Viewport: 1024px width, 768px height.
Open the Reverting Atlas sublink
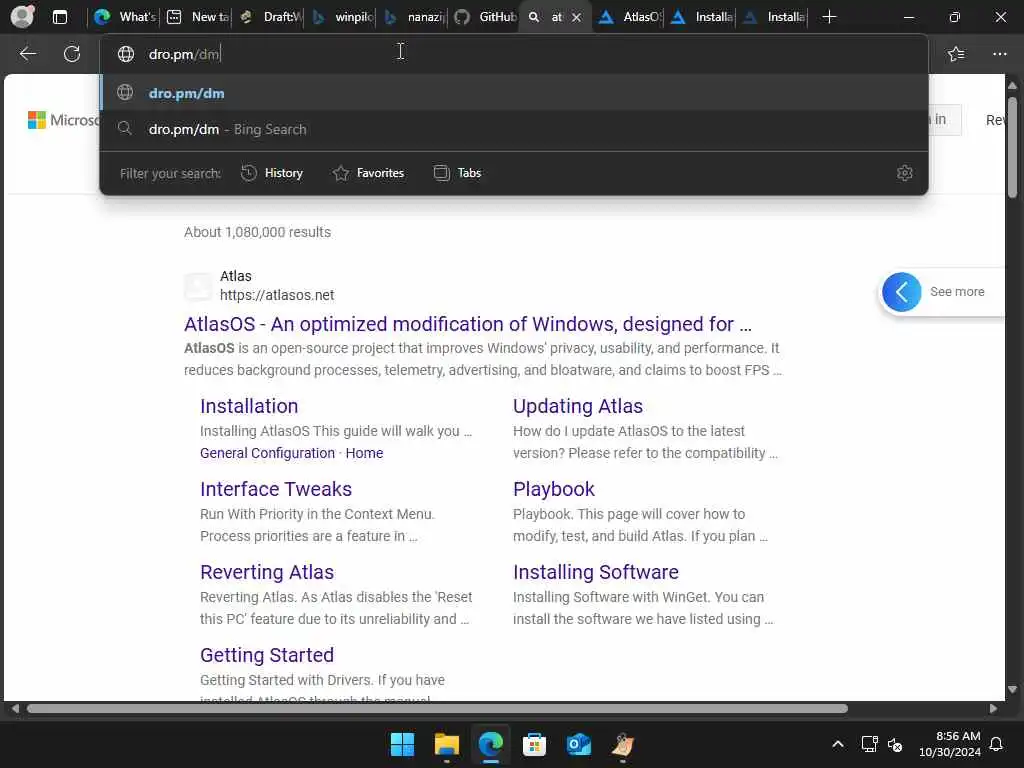click(266, 572)
